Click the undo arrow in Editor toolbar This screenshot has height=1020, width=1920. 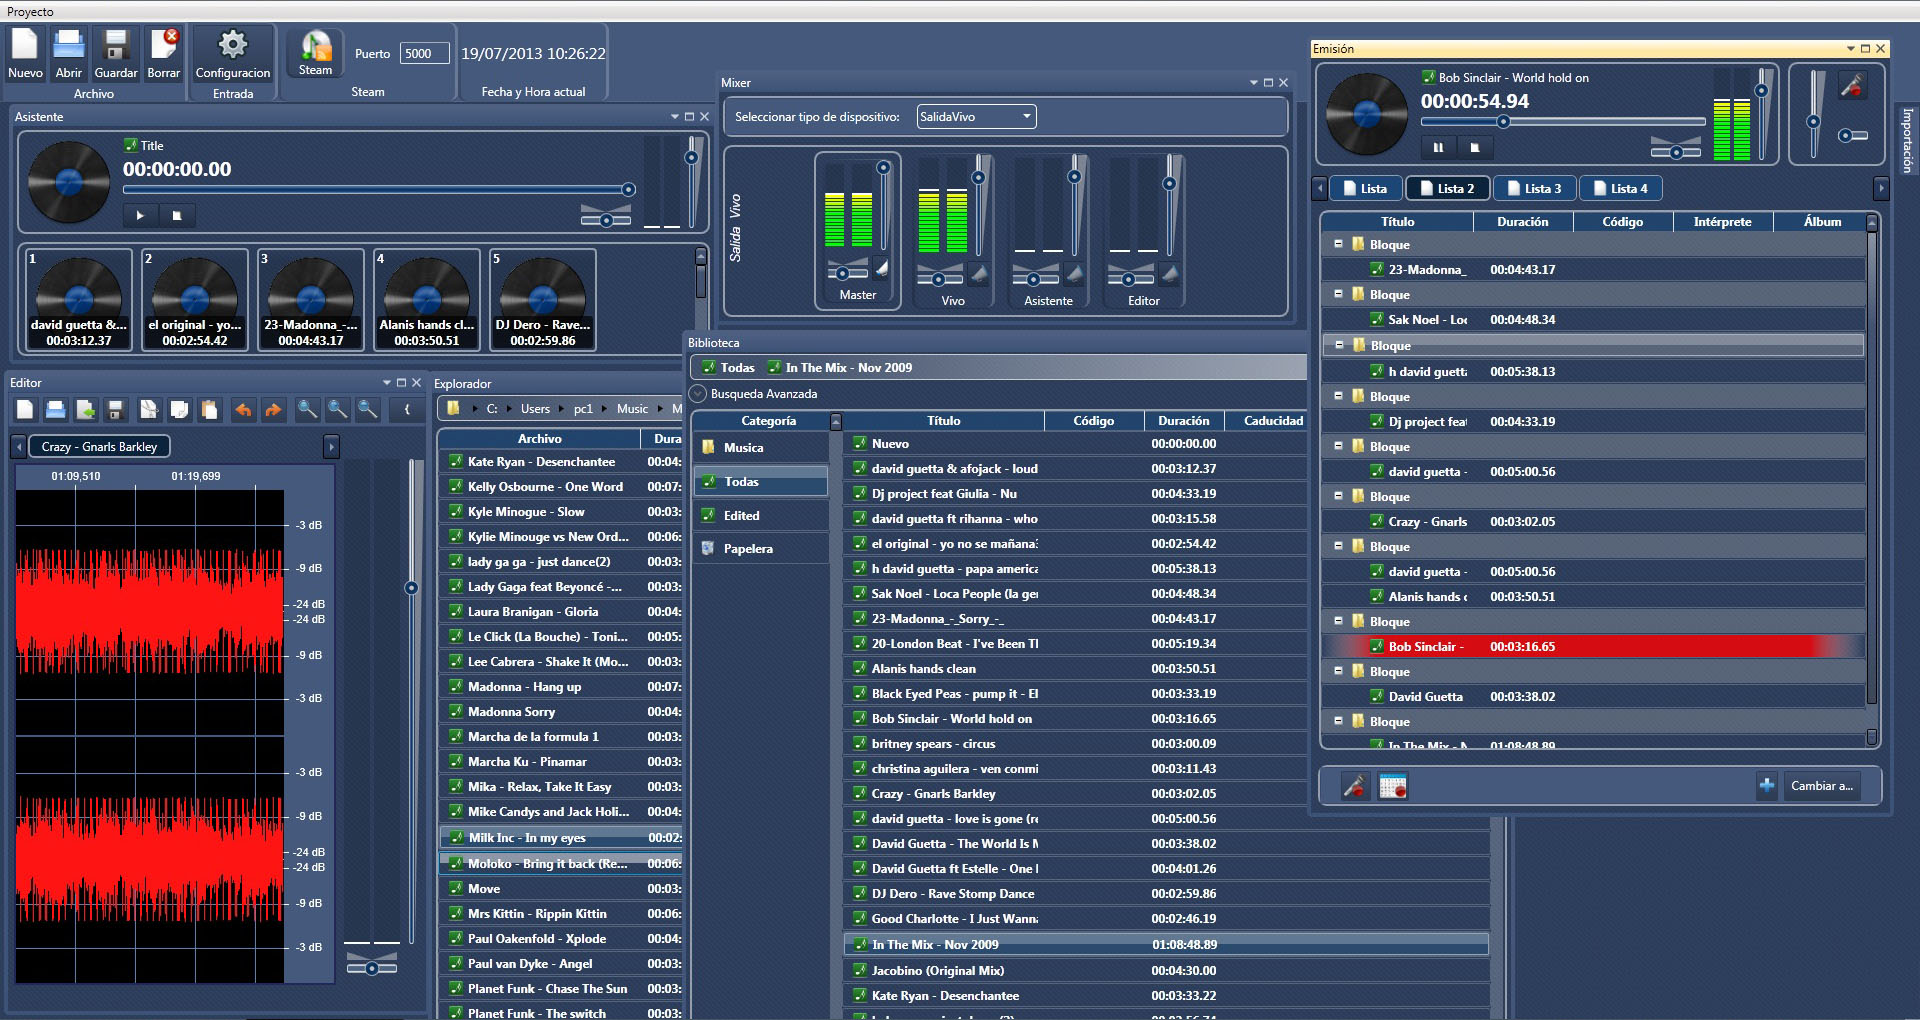tap(243, 410)
